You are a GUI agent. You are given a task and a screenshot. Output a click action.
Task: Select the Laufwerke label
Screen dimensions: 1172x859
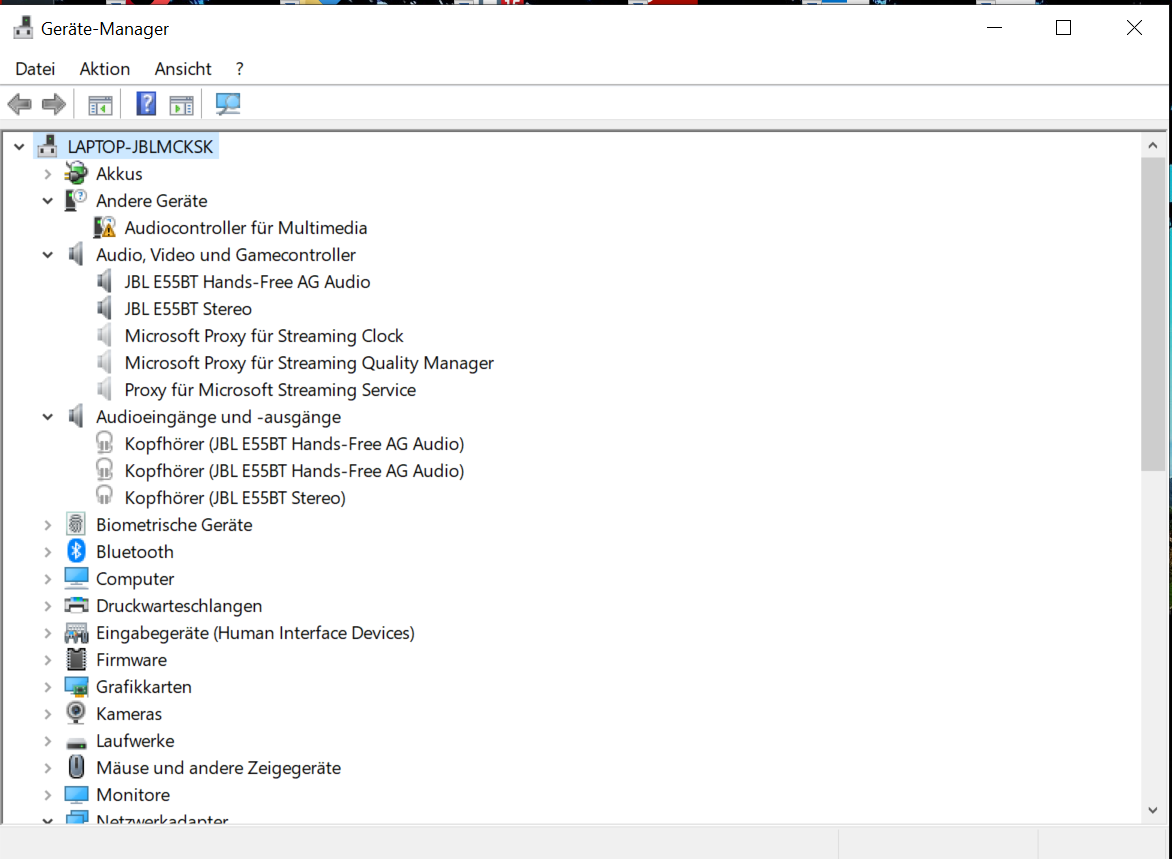(x=135, y=741)
